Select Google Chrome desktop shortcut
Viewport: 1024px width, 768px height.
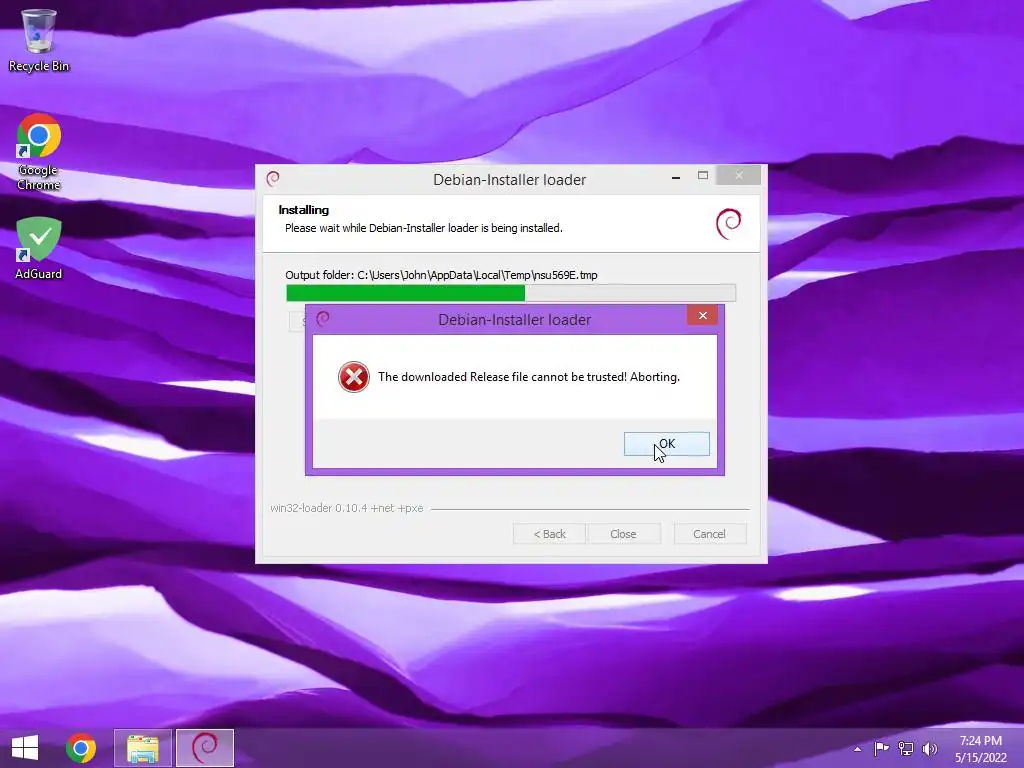click(39, 152)
